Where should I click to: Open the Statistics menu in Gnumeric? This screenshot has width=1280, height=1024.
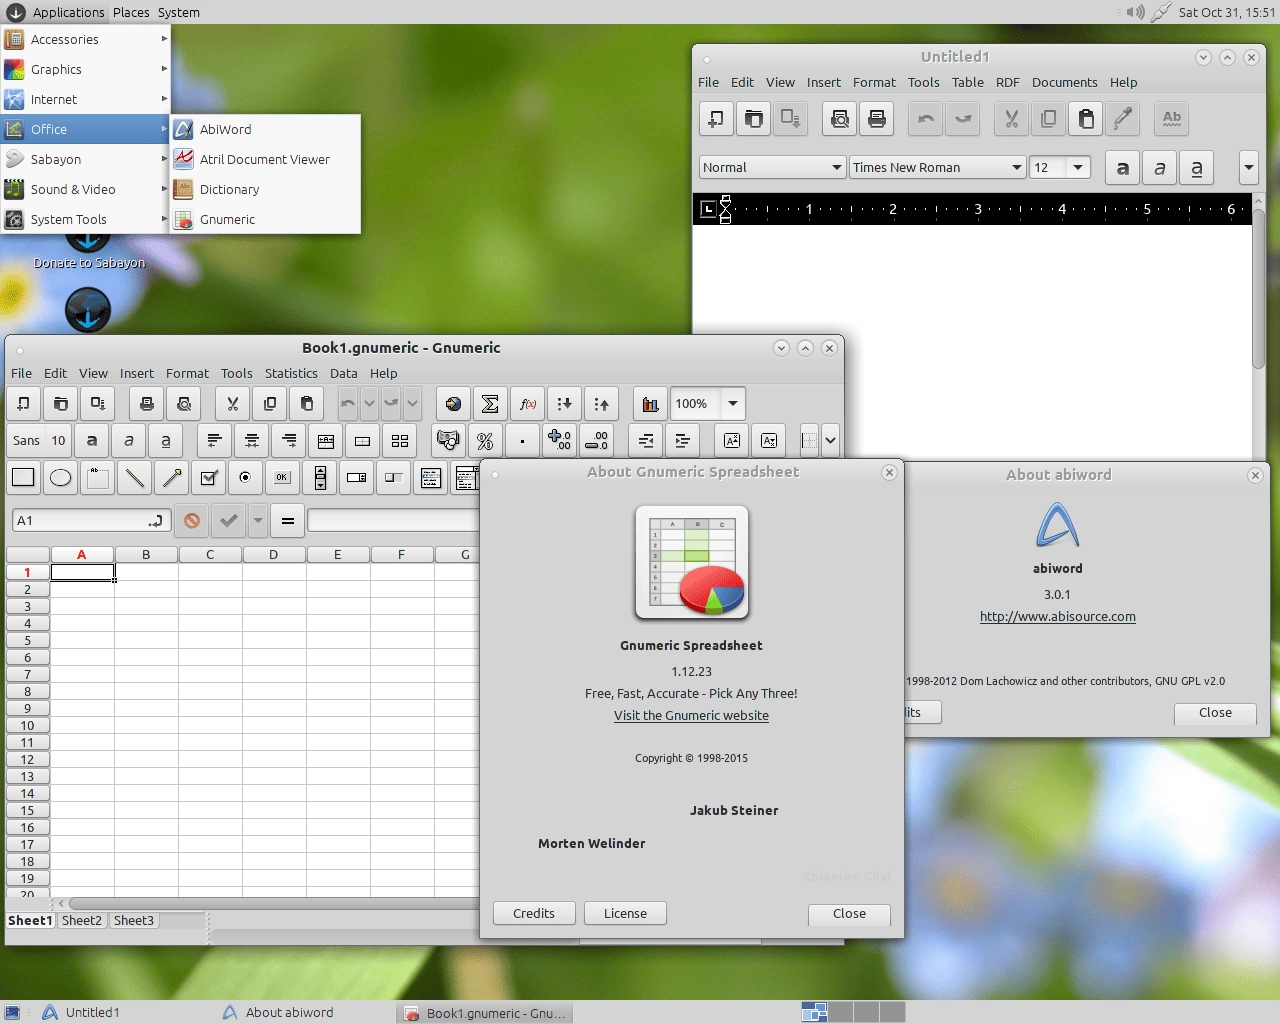291,373
